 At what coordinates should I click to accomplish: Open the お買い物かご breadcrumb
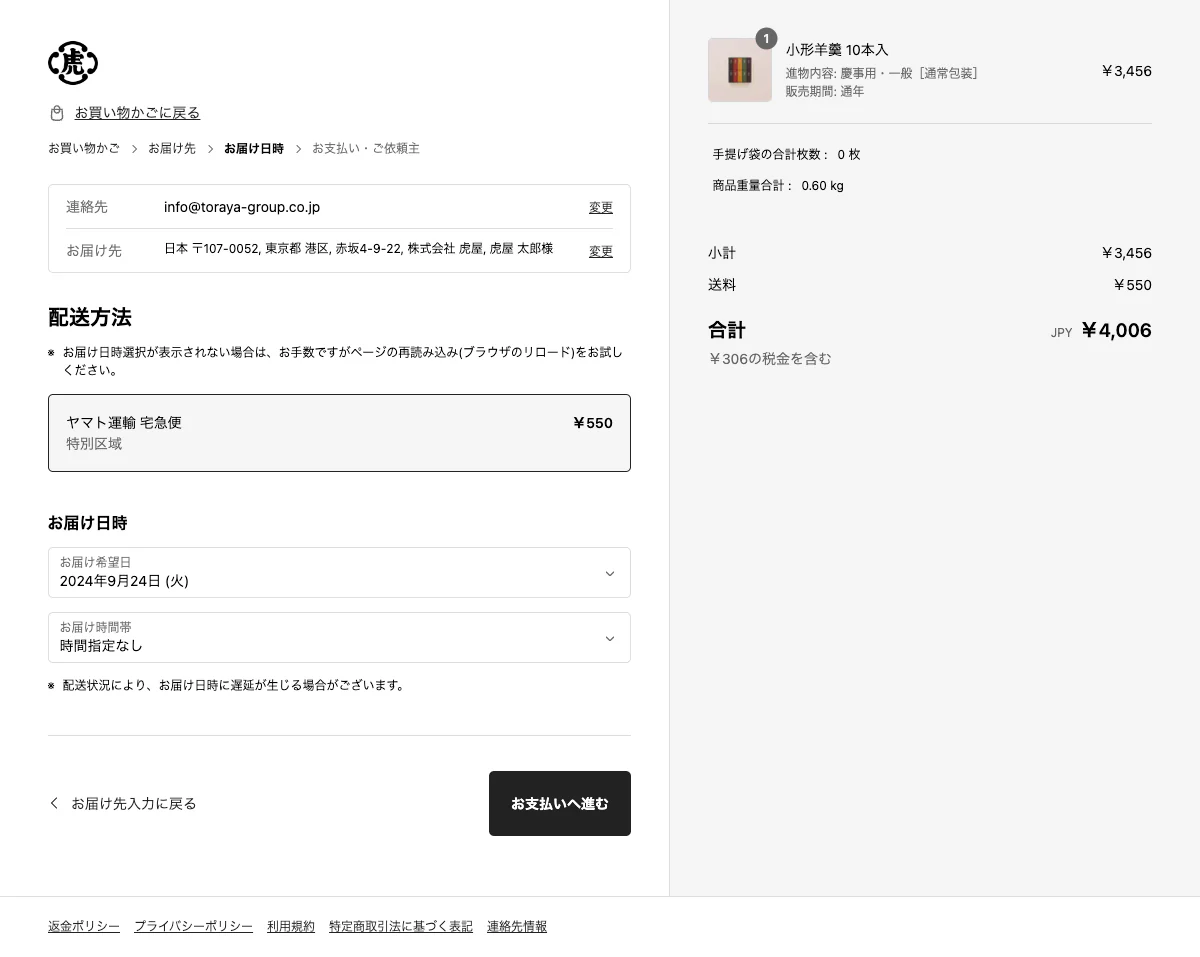coord(83,147)
